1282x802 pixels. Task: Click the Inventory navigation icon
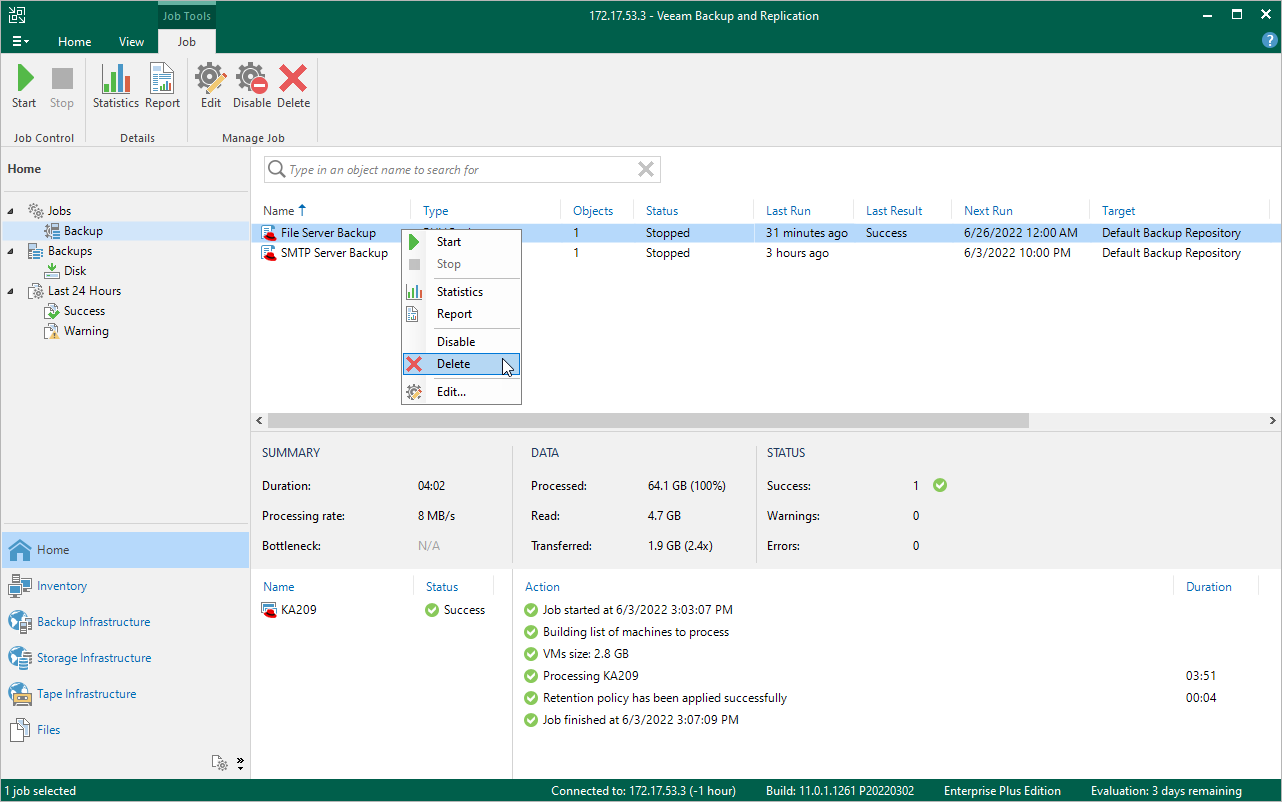tap(20, 586)
